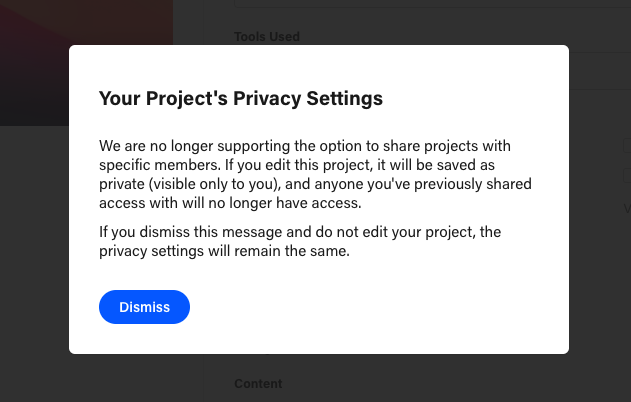Focus the input field below Tools Used
Viewport: 631px width, 402px height.
pyautogui.click(x=599, y=66)
